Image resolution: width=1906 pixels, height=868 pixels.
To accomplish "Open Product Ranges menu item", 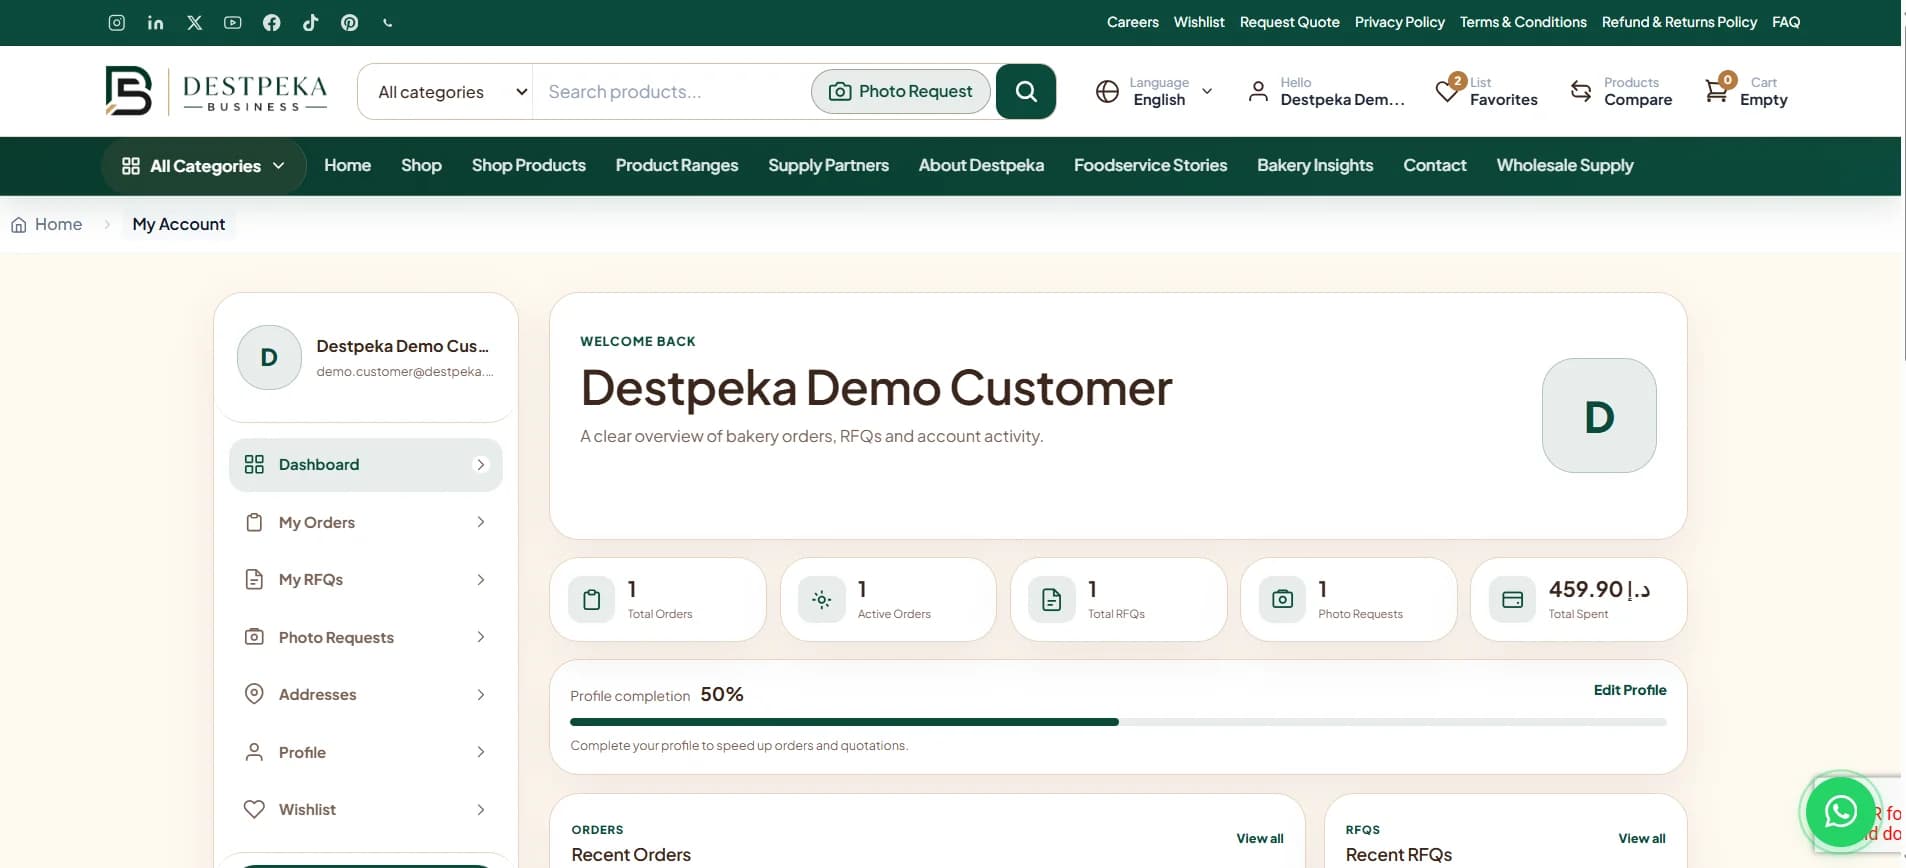I will point(677,165).
